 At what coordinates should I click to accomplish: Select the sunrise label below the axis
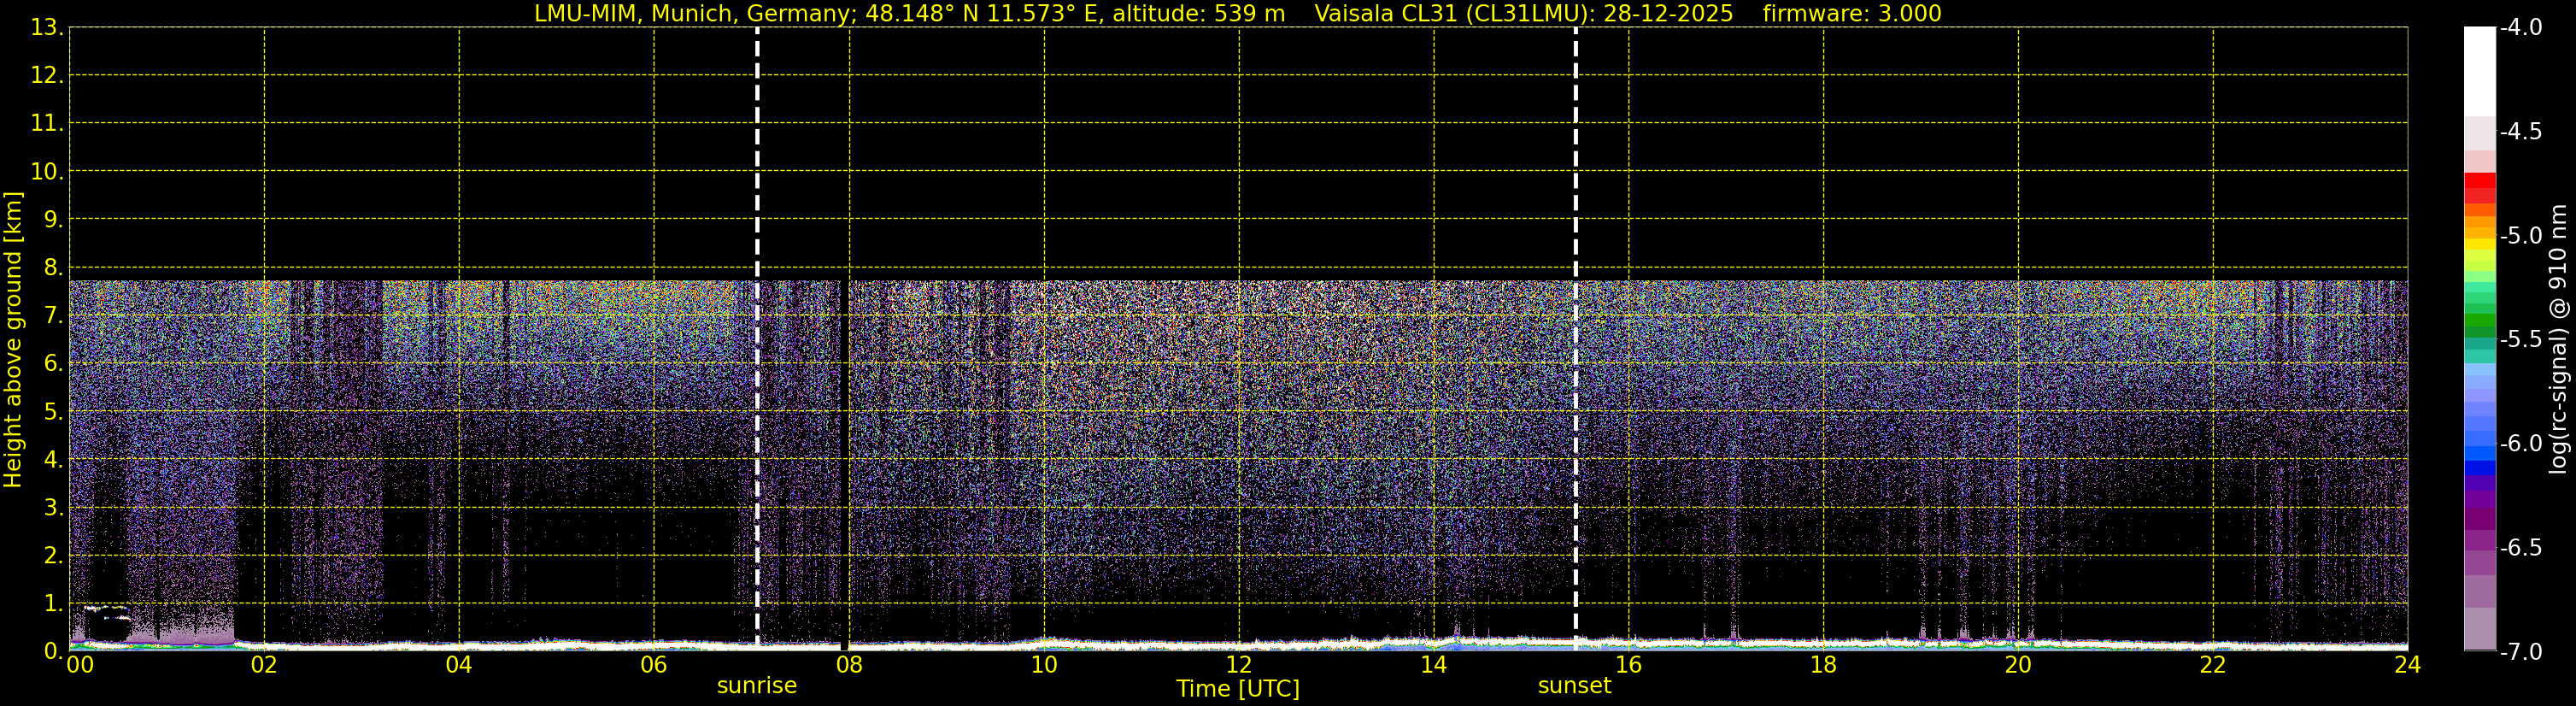point(757,686)
